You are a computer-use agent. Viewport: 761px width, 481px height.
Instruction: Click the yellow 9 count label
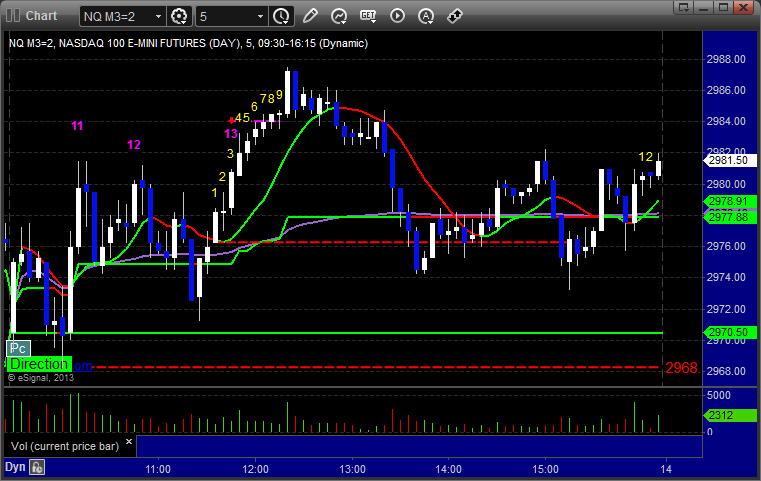tap(280, 95)
